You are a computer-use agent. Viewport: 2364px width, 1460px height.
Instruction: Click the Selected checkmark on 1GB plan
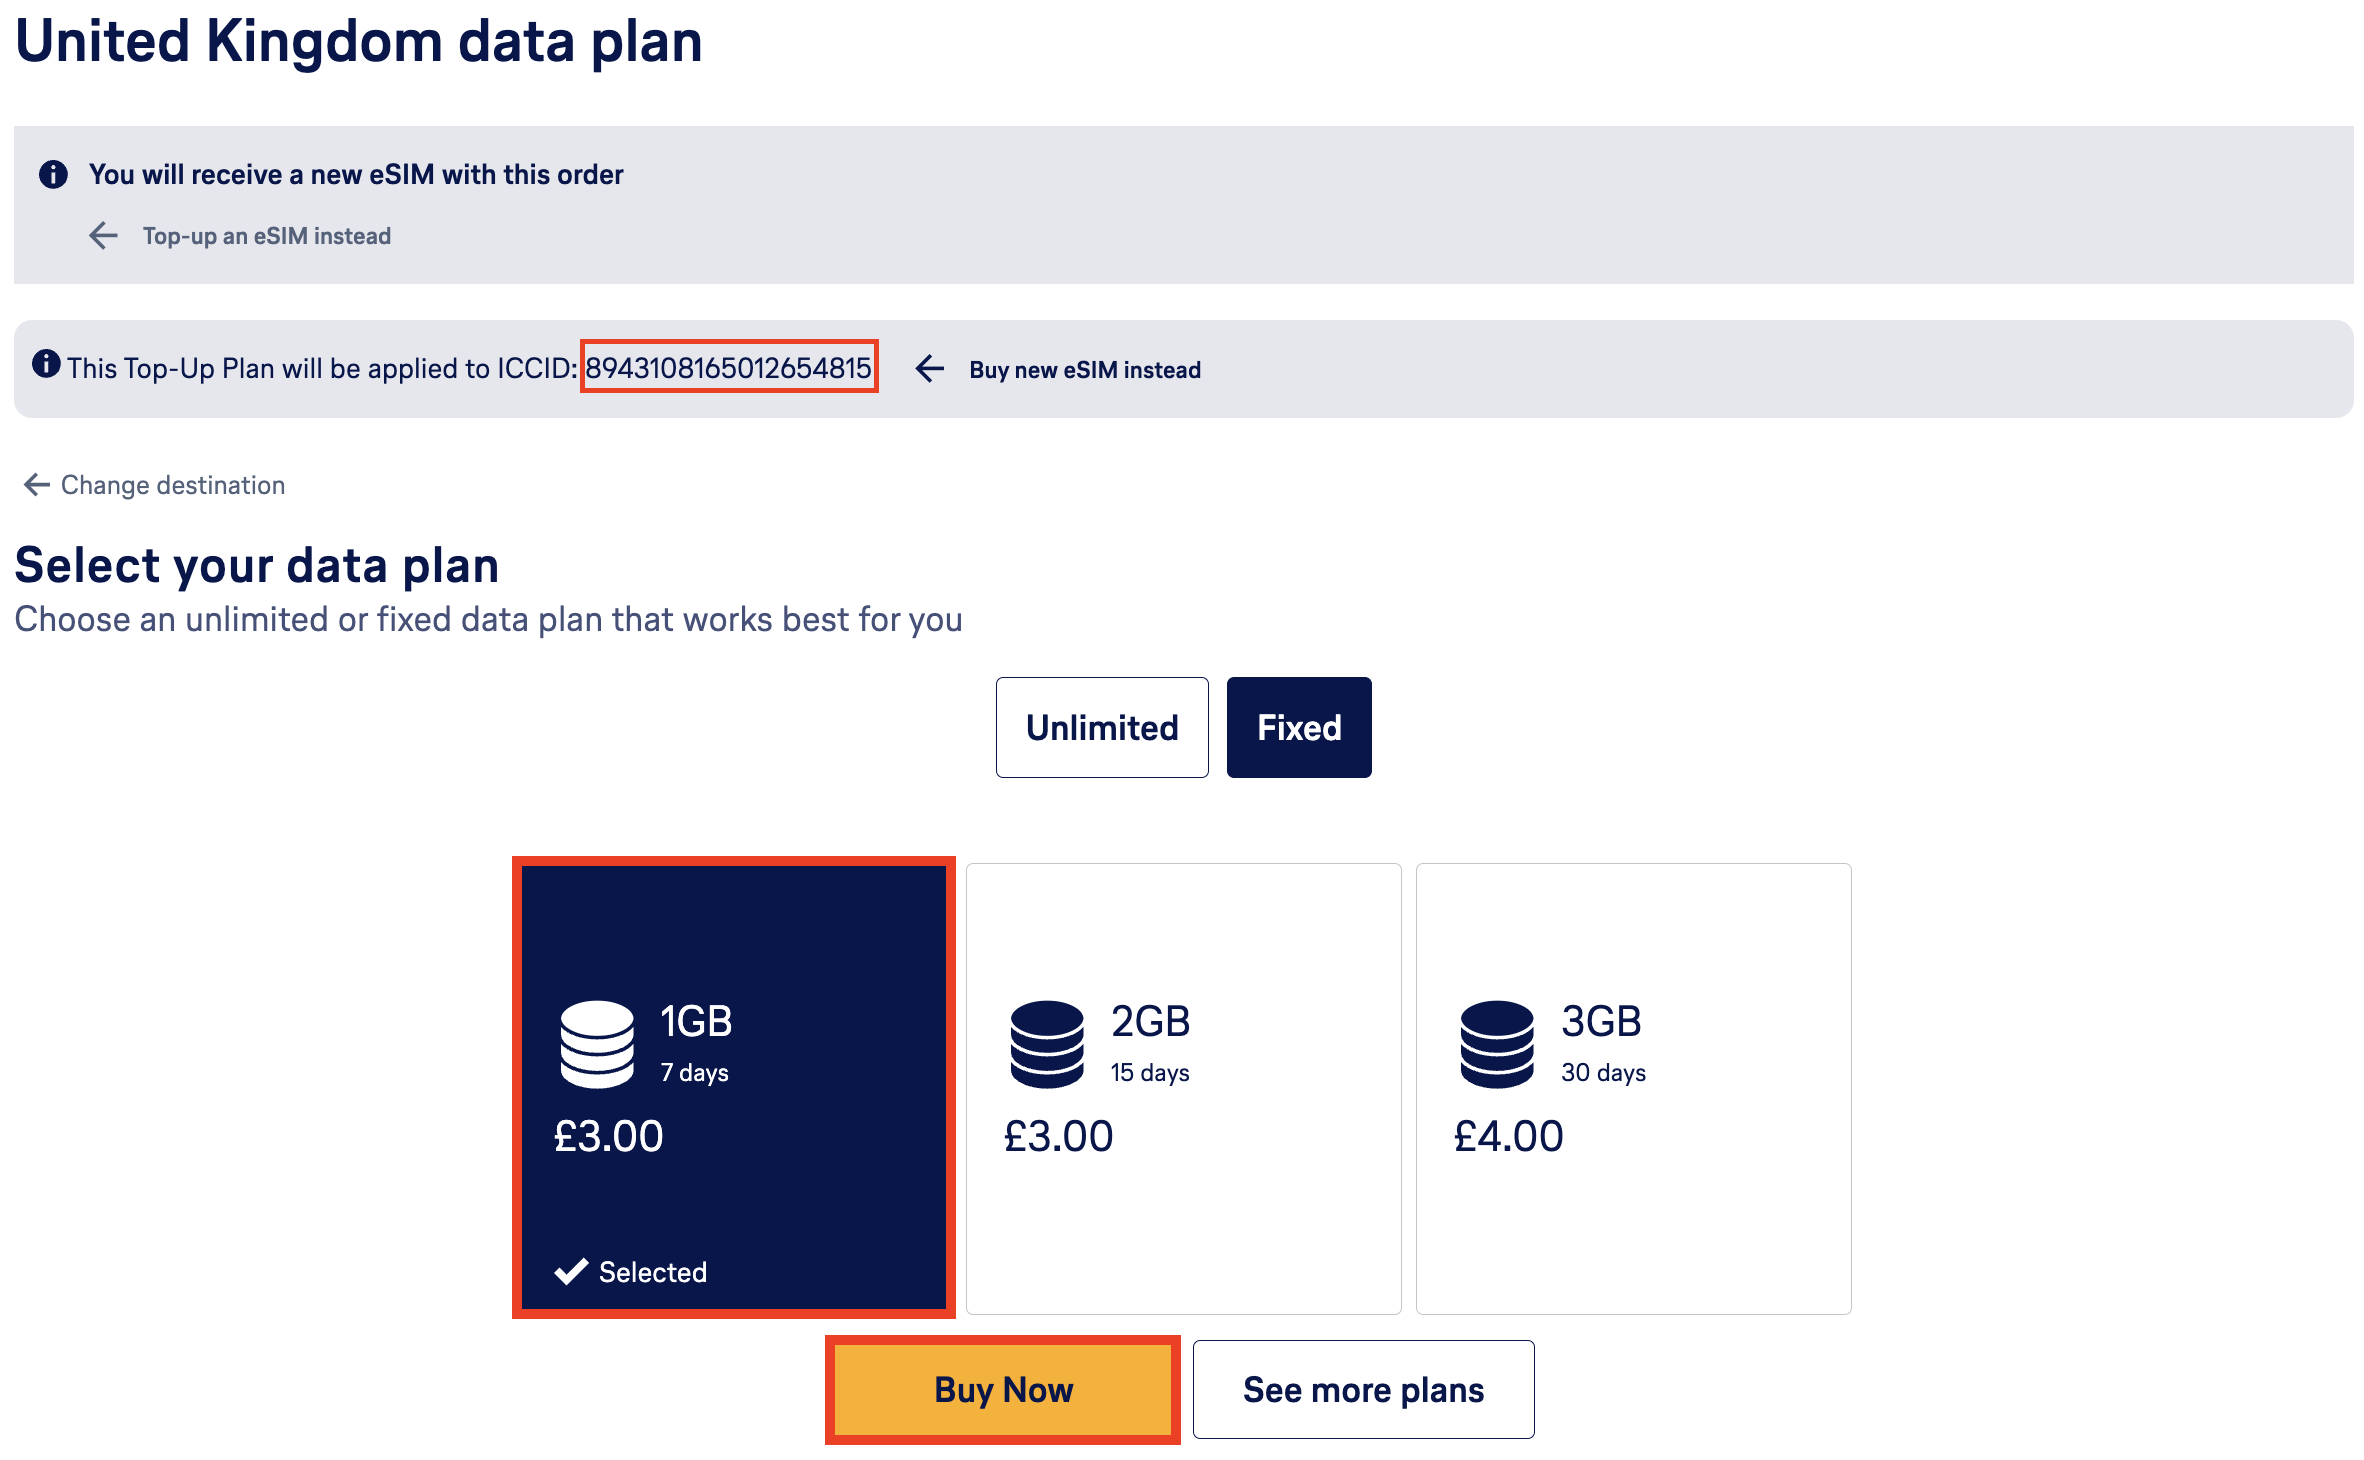click(571, 1272)
